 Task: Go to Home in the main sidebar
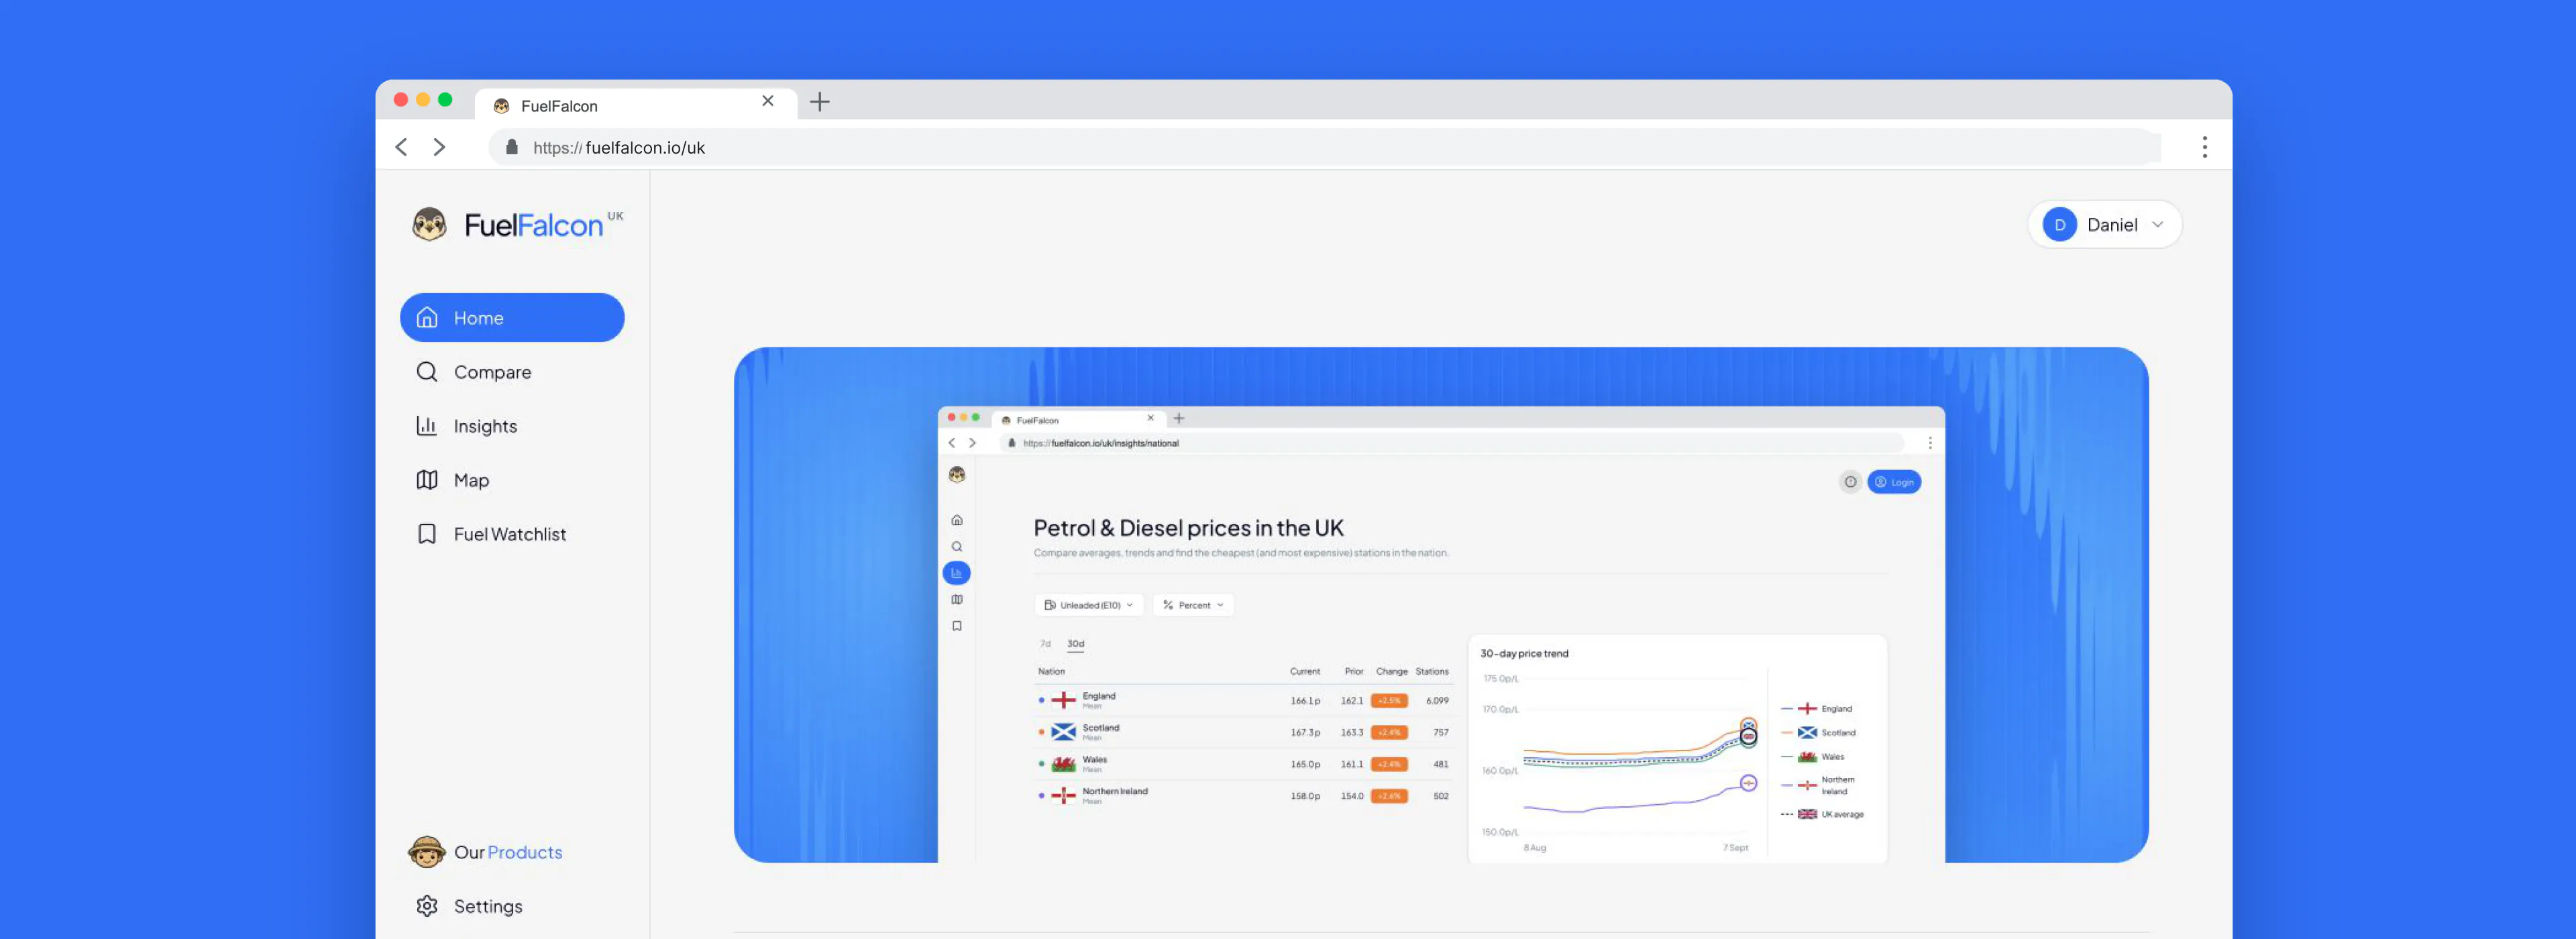point(512,318)
